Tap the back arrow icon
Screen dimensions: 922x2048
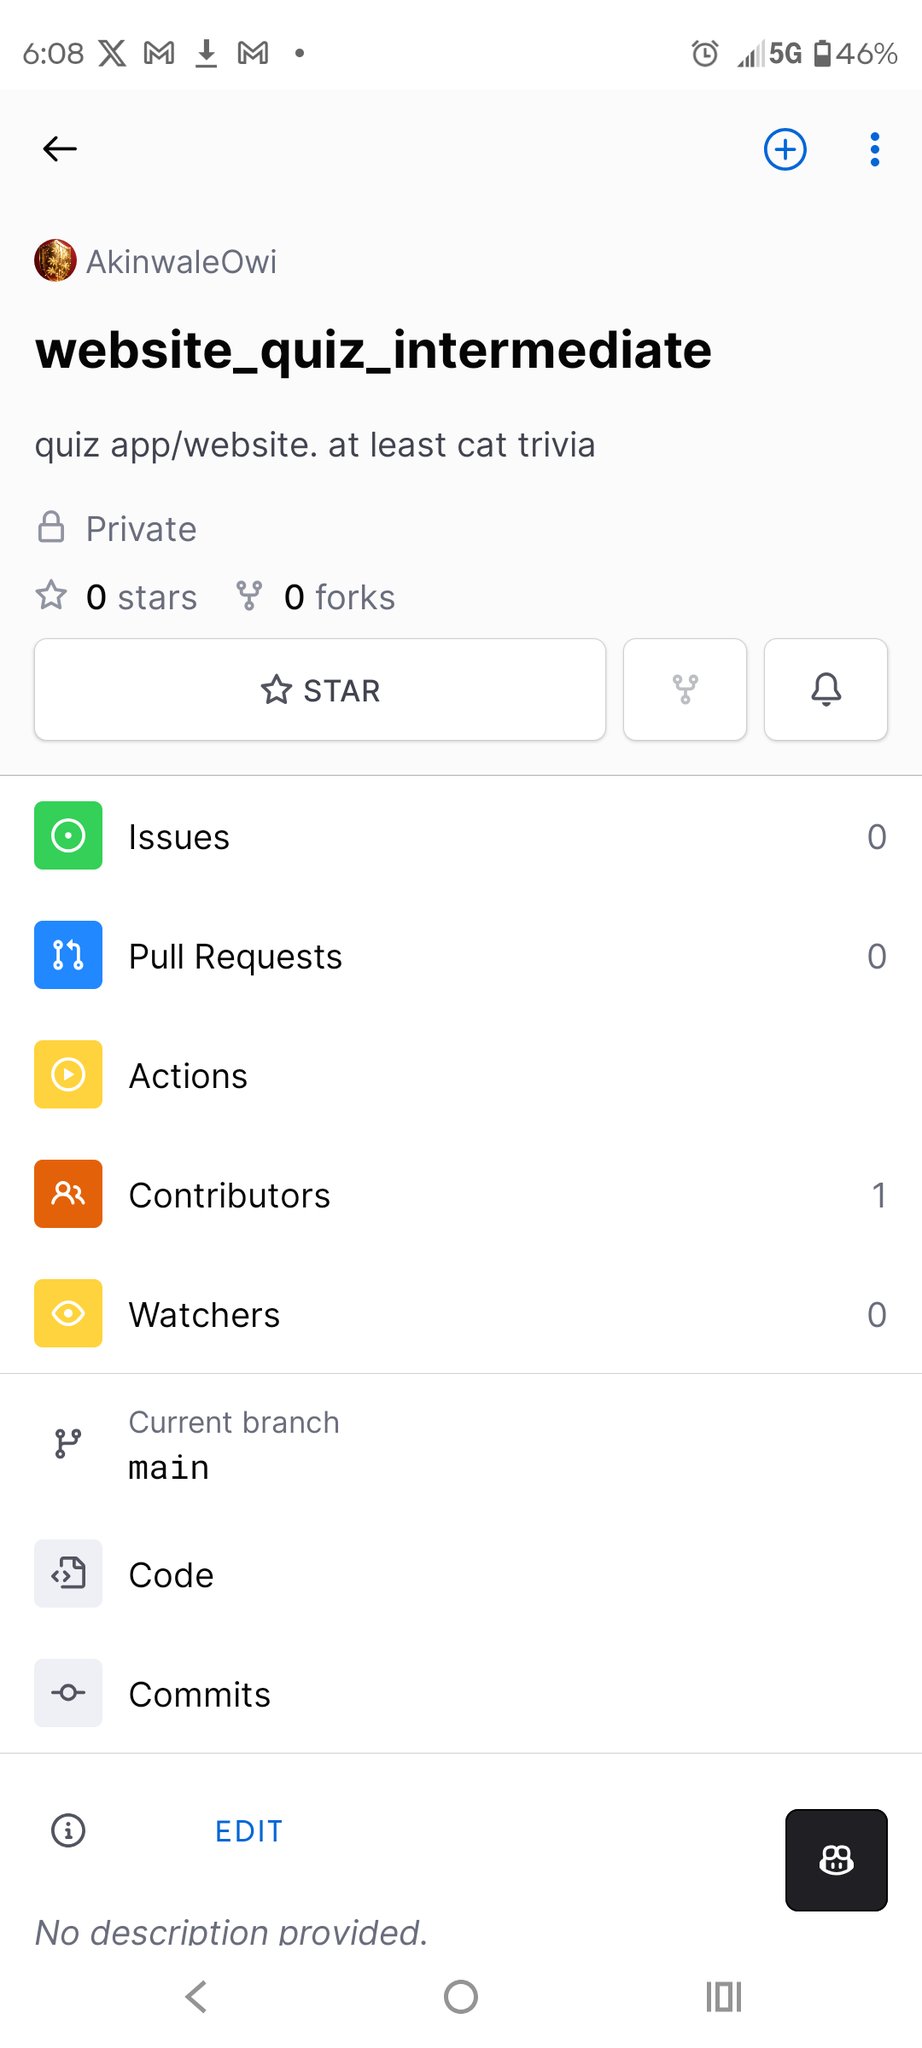coord(60,149)
